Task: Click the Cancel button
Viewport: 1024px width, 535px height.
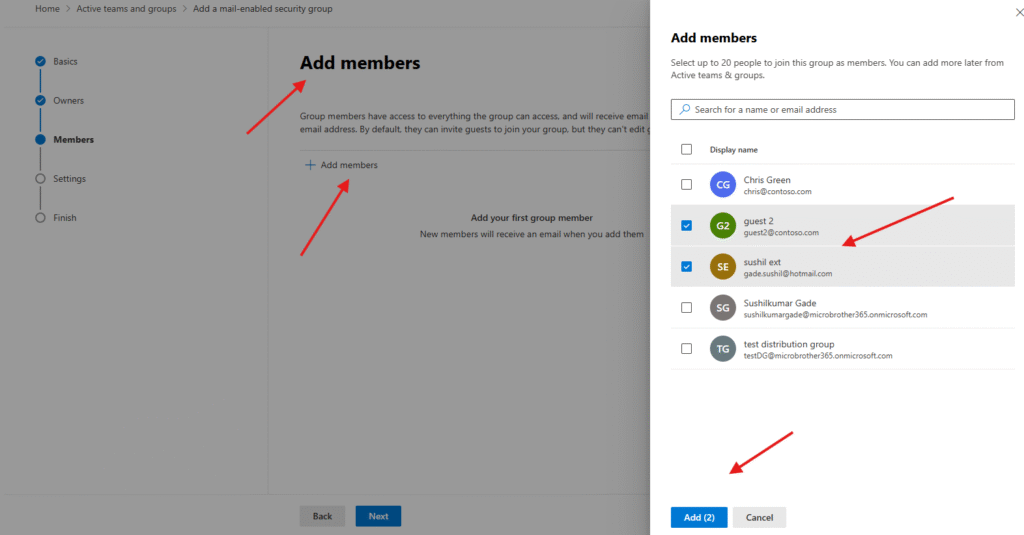Action: click(759, 517)
